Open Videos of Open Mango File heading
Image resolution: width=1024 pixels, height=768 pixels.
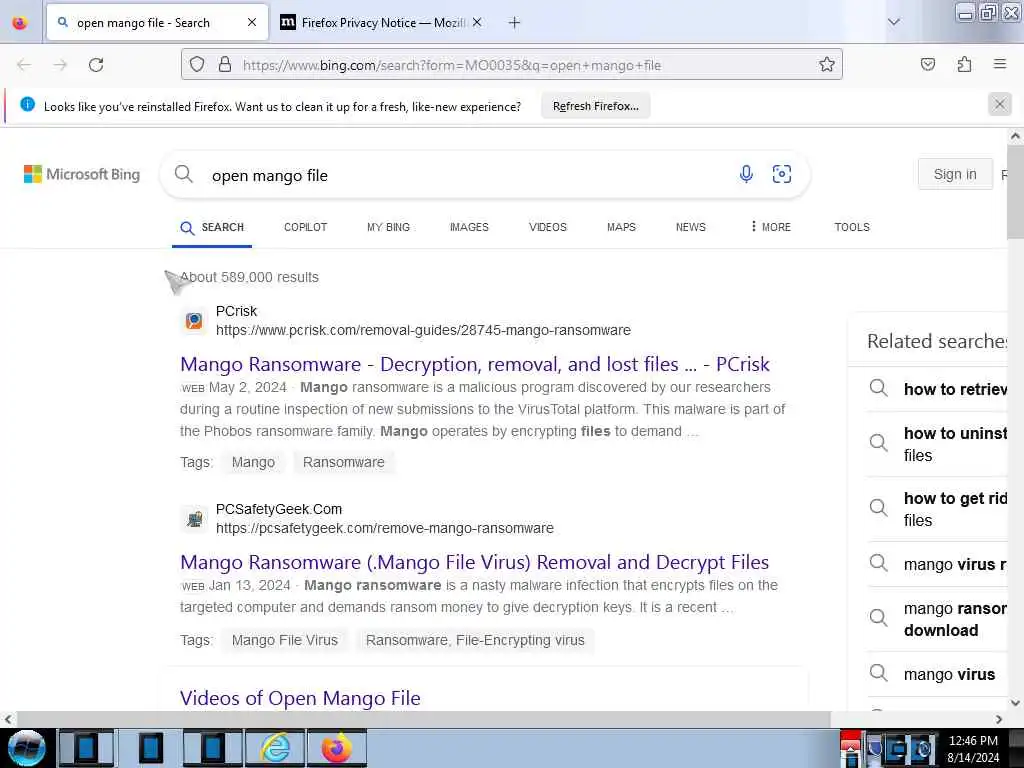pos(300,698)
